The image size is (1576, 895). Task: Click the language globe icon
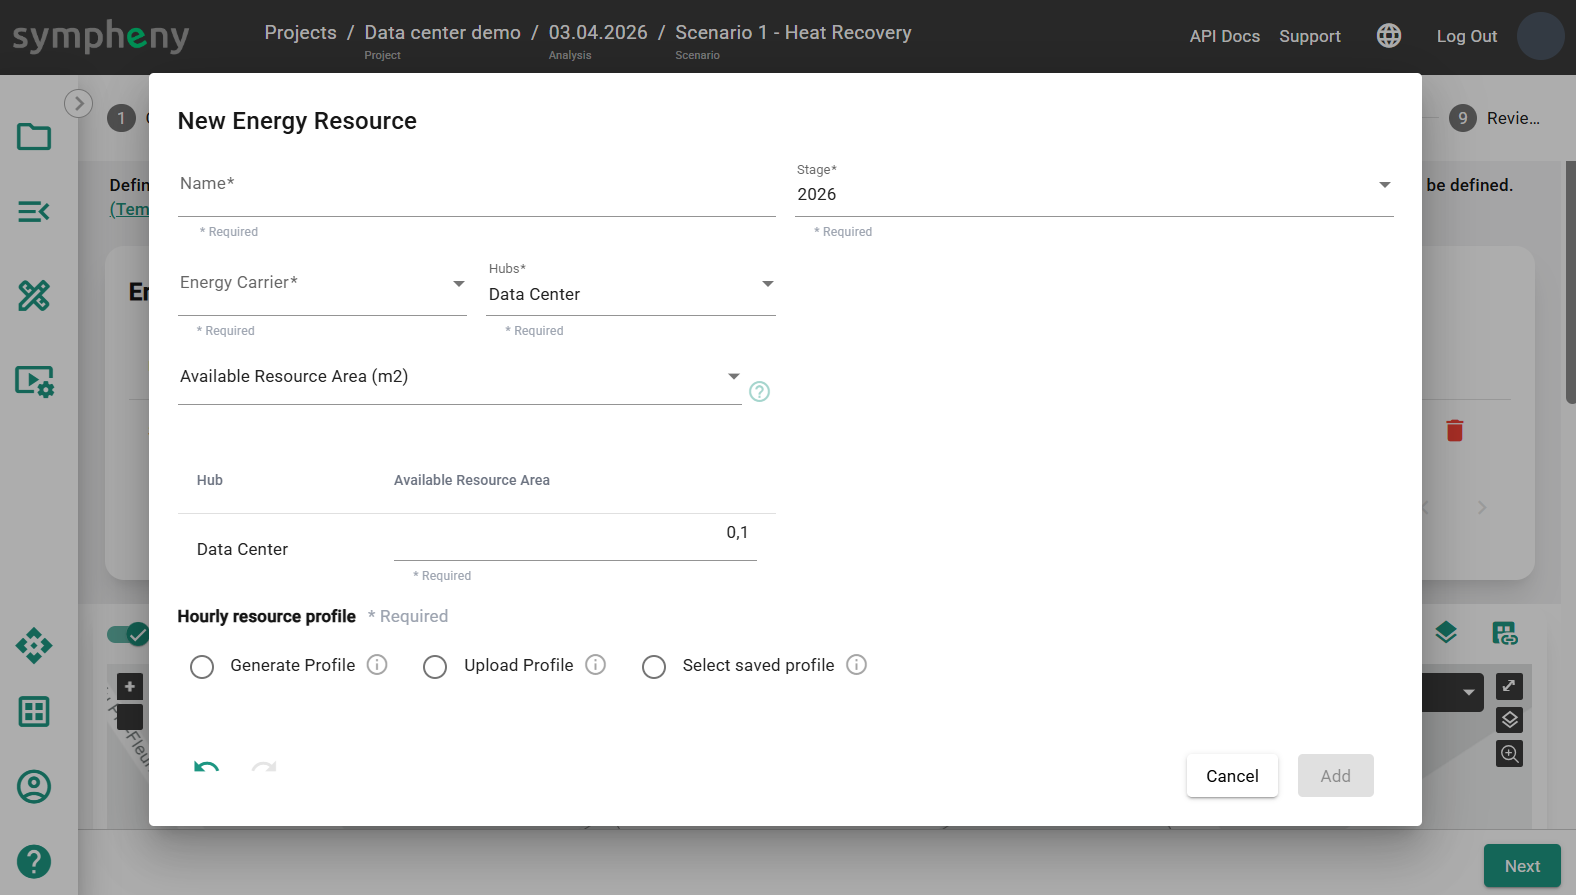[1389, 36]
